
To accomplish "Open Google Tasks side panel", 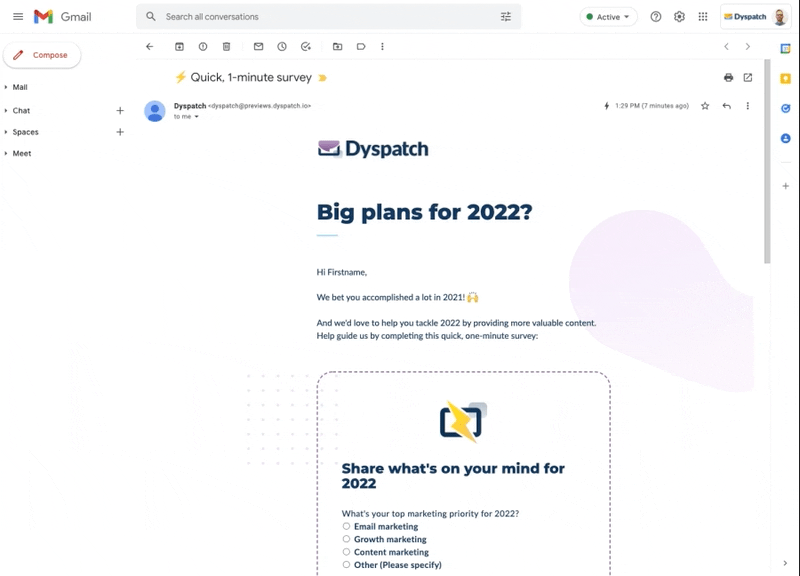I will coord(785,108).
